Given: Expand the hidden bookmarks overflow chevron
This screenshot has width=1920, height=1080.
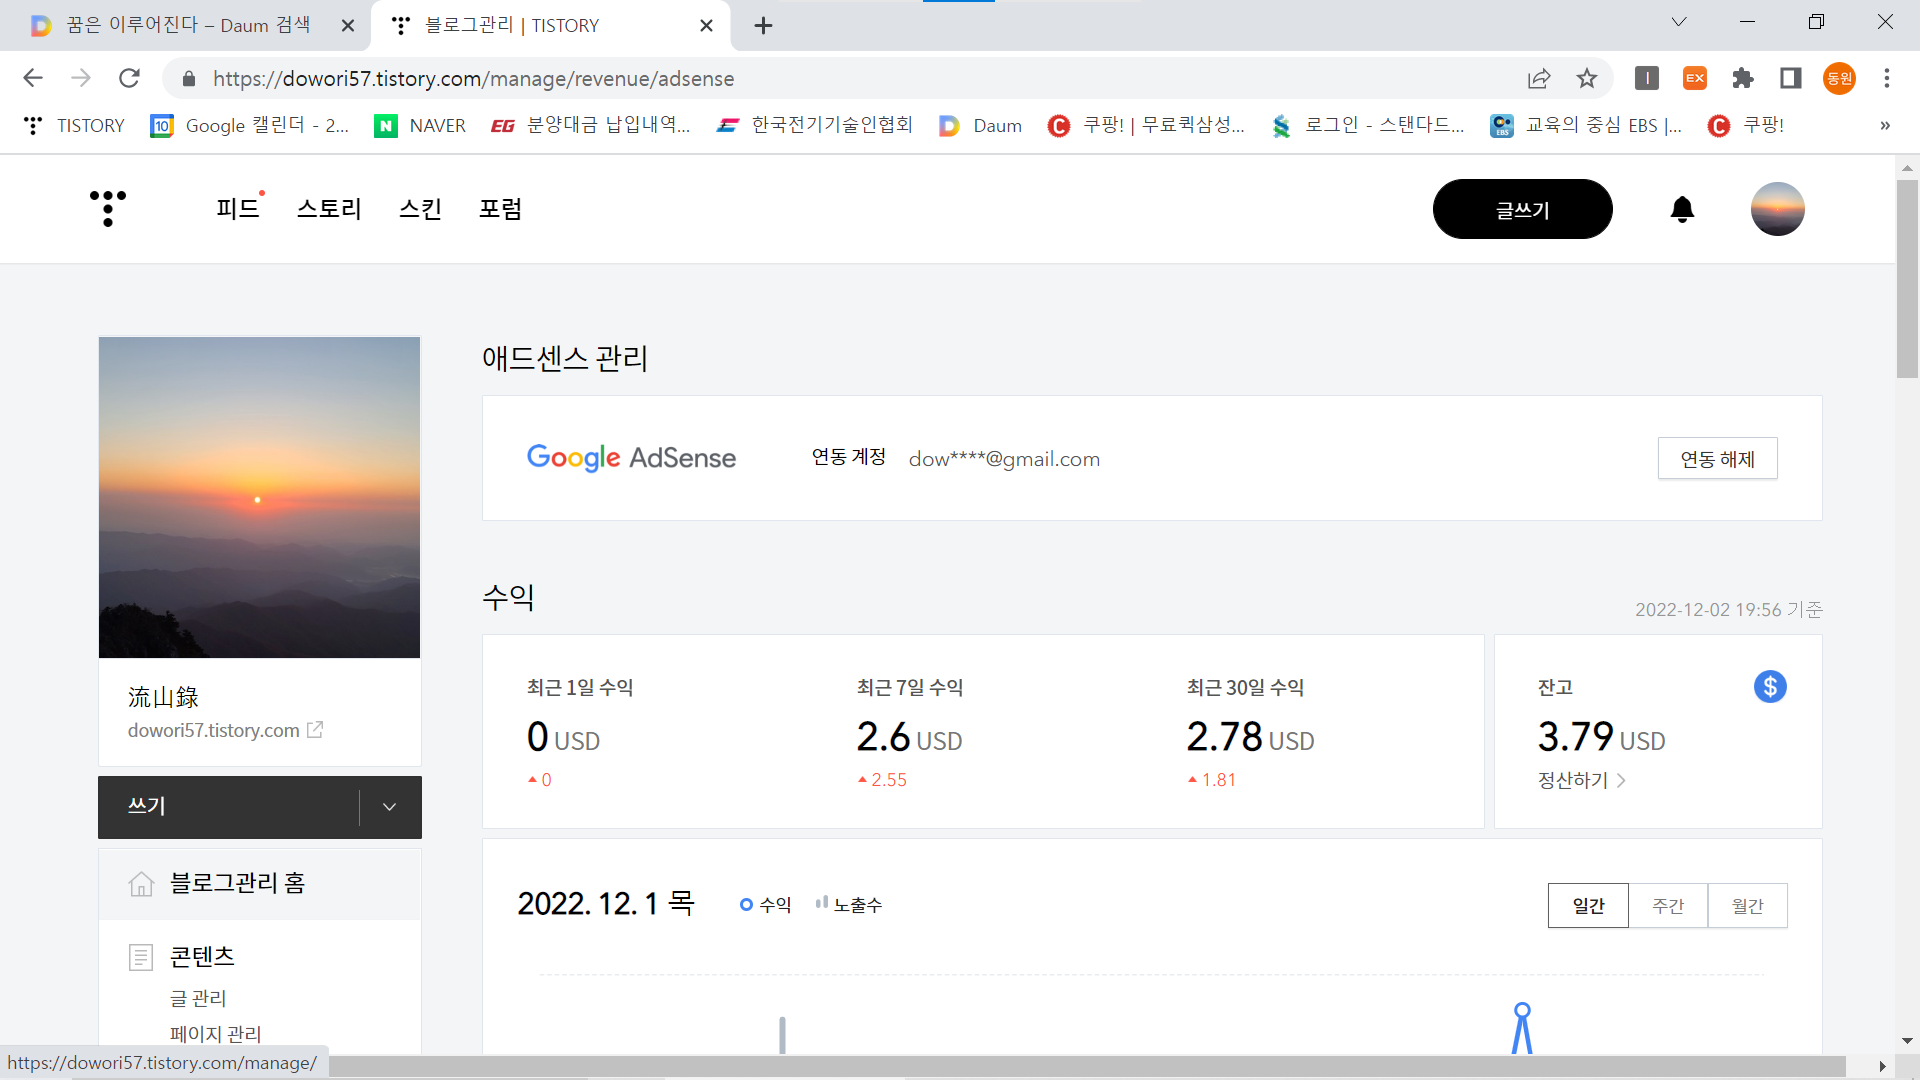Looking at the screenshot, I should pyautogui.click(x=1884, y=126).
